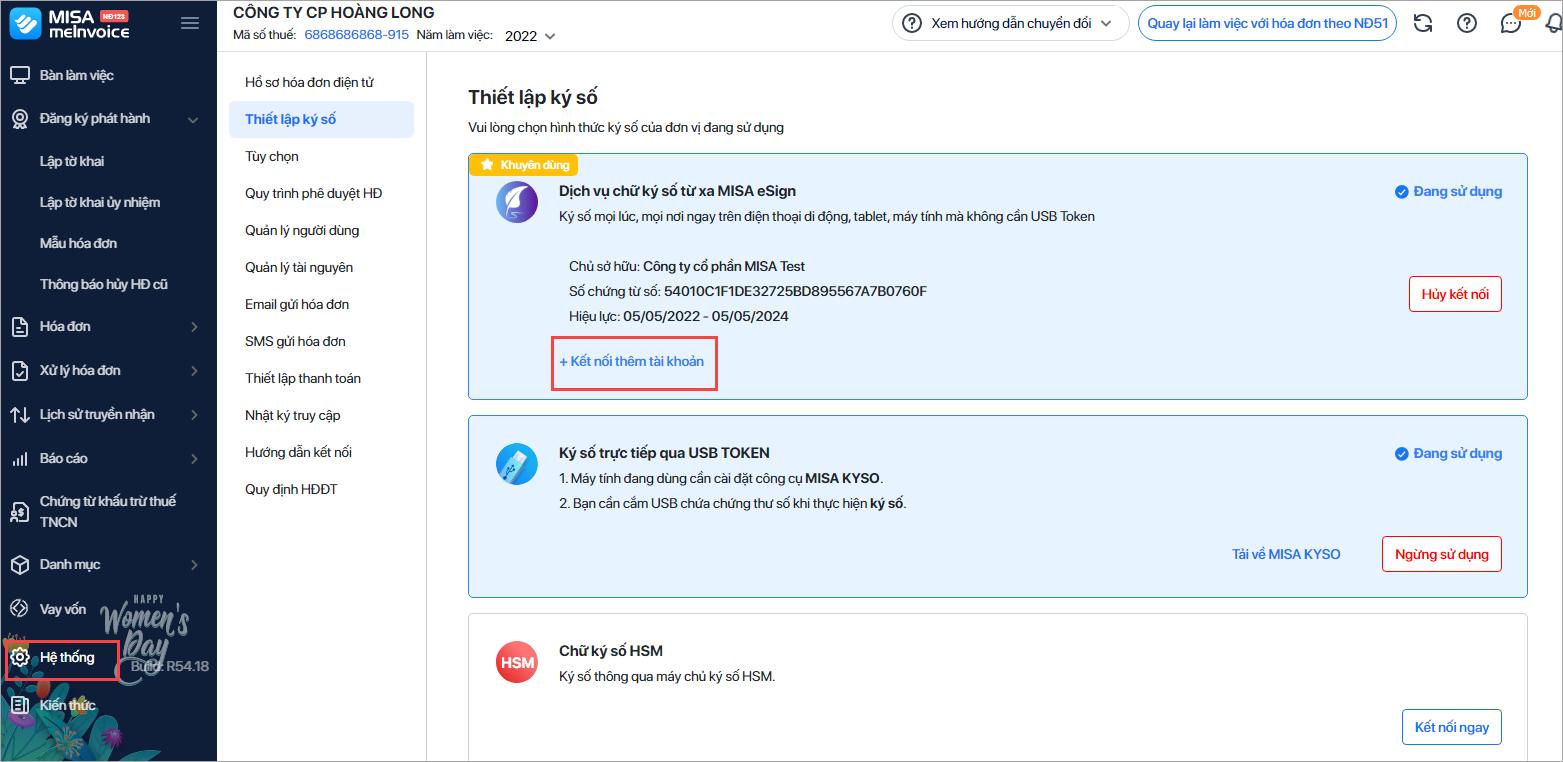
Task: Open Lập tờ khai ủy nhiệm
Action: coord(100,203)
